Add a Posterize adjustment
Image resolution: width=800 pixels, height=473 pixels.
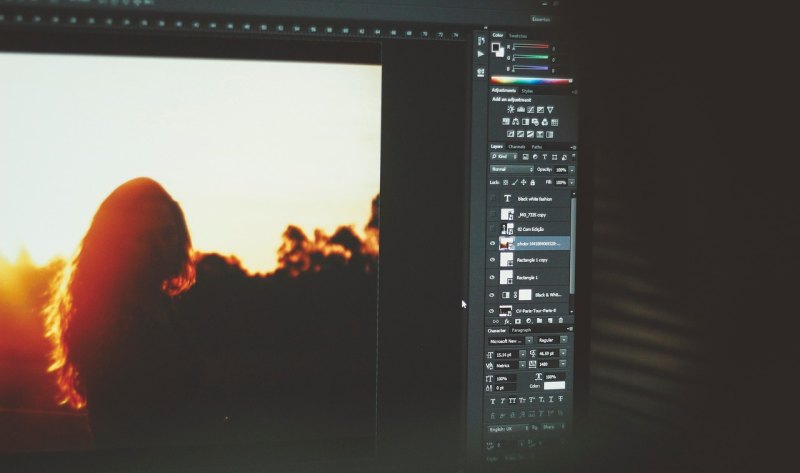pos(520,134)
